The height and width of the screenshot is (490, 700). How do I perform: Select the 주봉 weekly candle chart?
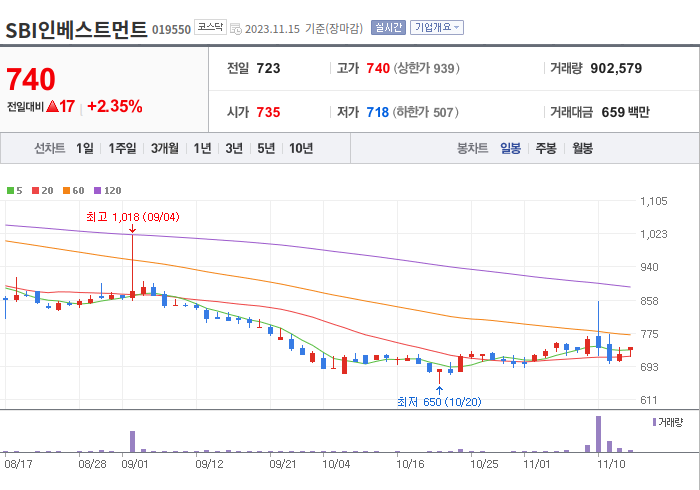(546, 148)
